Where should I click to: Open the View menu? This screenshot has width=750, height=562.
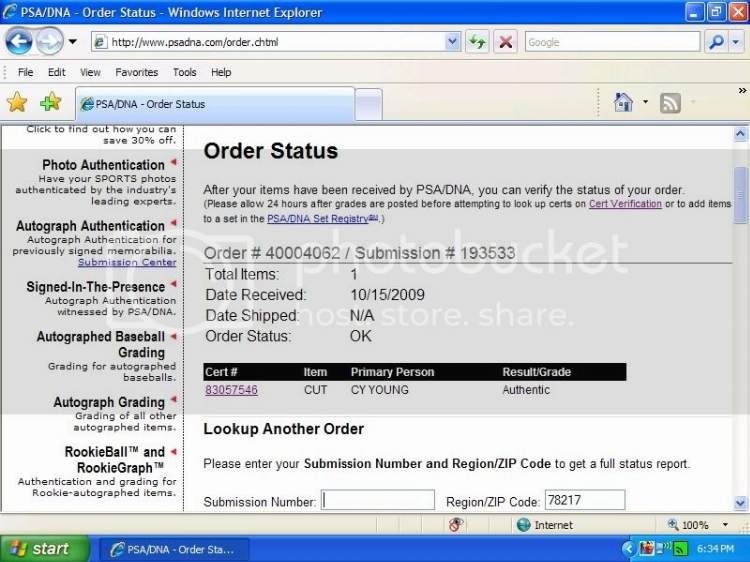point(90,72)
